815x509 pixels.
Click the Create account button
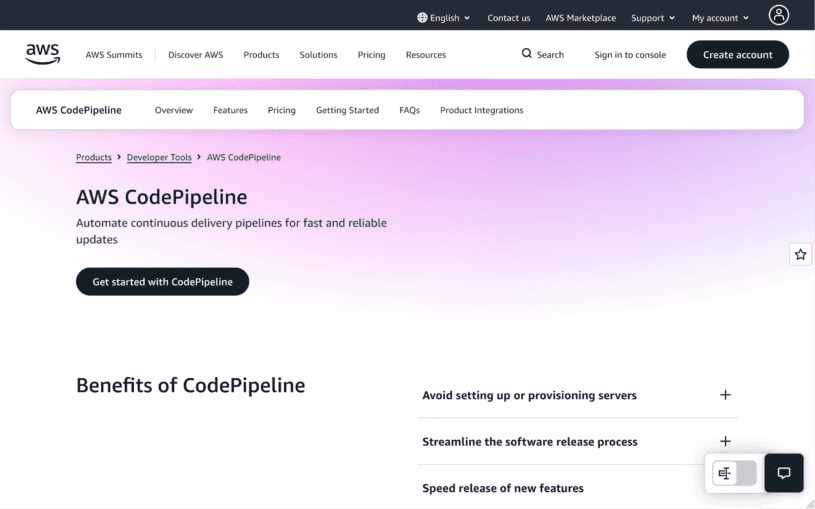click(x=738, y=54)
